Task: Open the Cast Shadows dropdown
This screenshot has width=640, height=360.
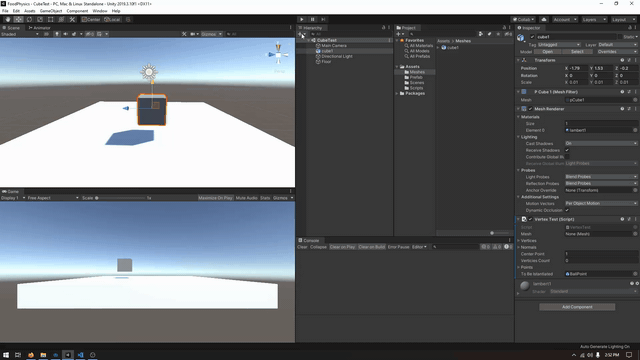Action: coord(601,144)
